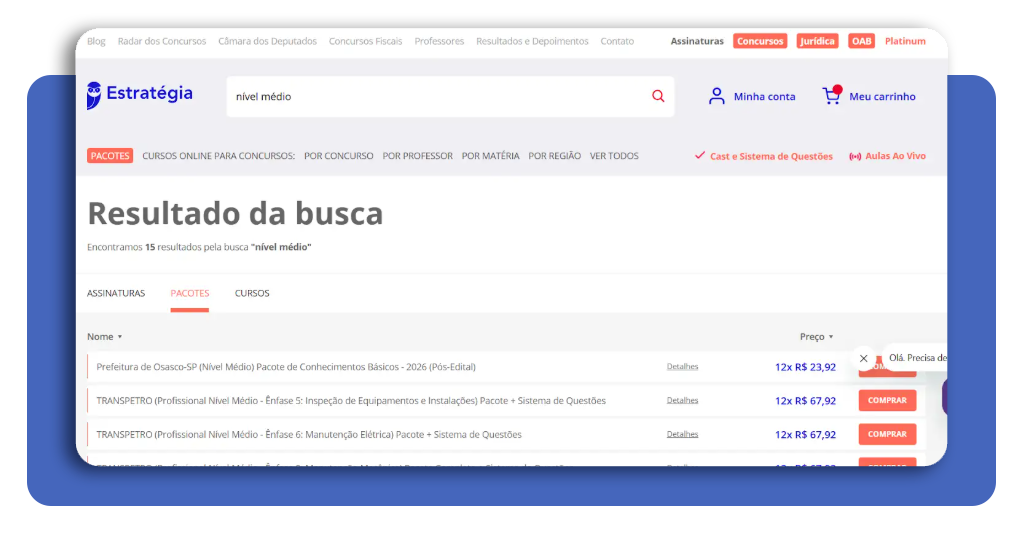Open TRANSPETRO Ênfase 5 Inspeção de Equipamentos title

[351, 401]
